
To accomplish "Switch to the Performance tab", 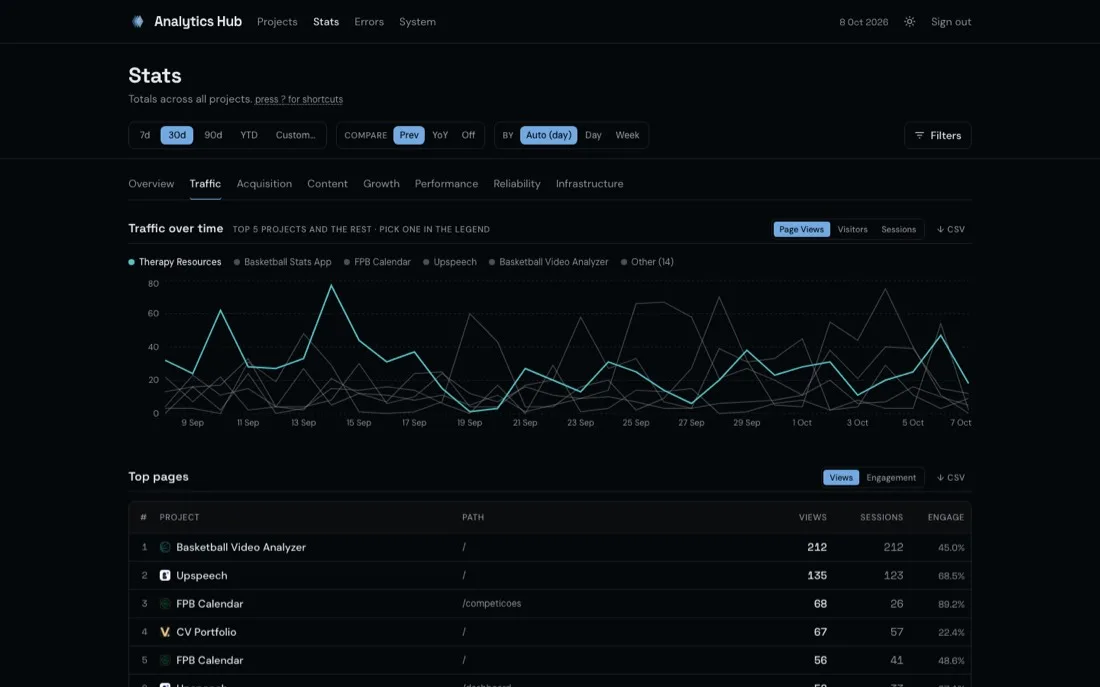I will click(446, 184).
